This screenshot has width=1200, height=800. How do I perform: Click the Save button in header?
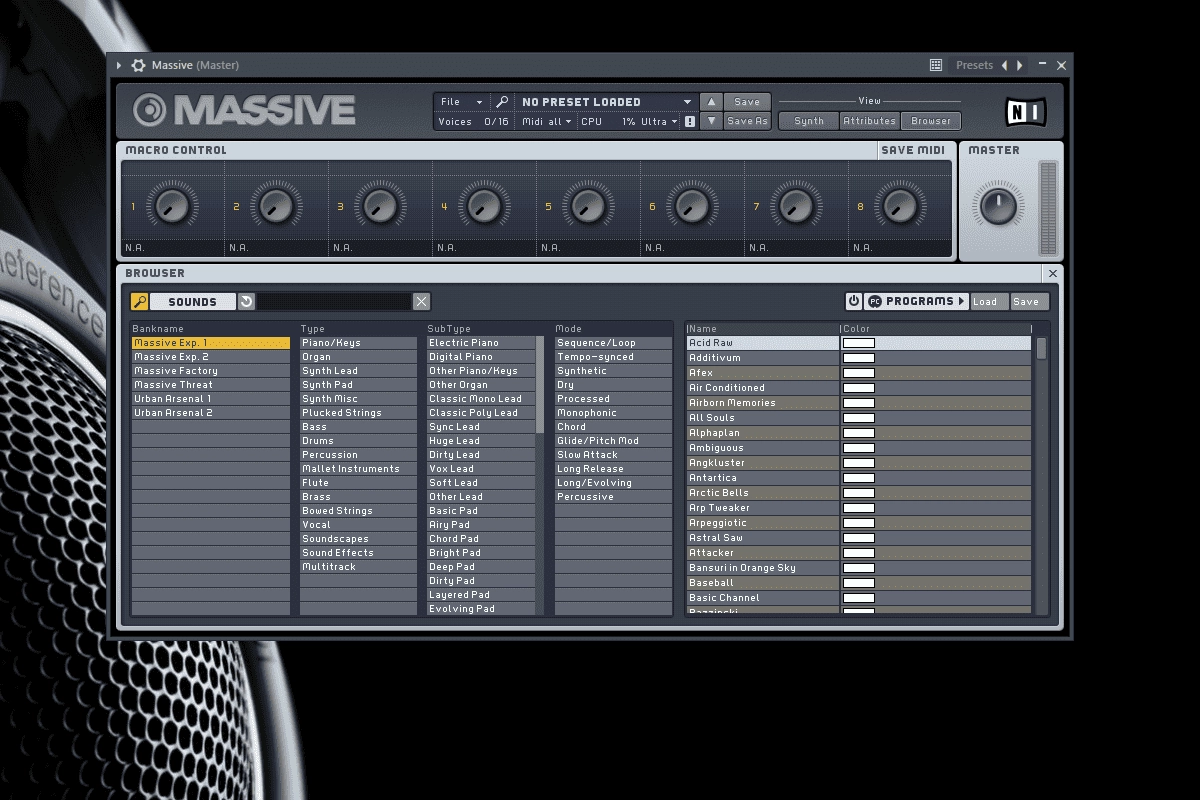click(x=747, y=102)
